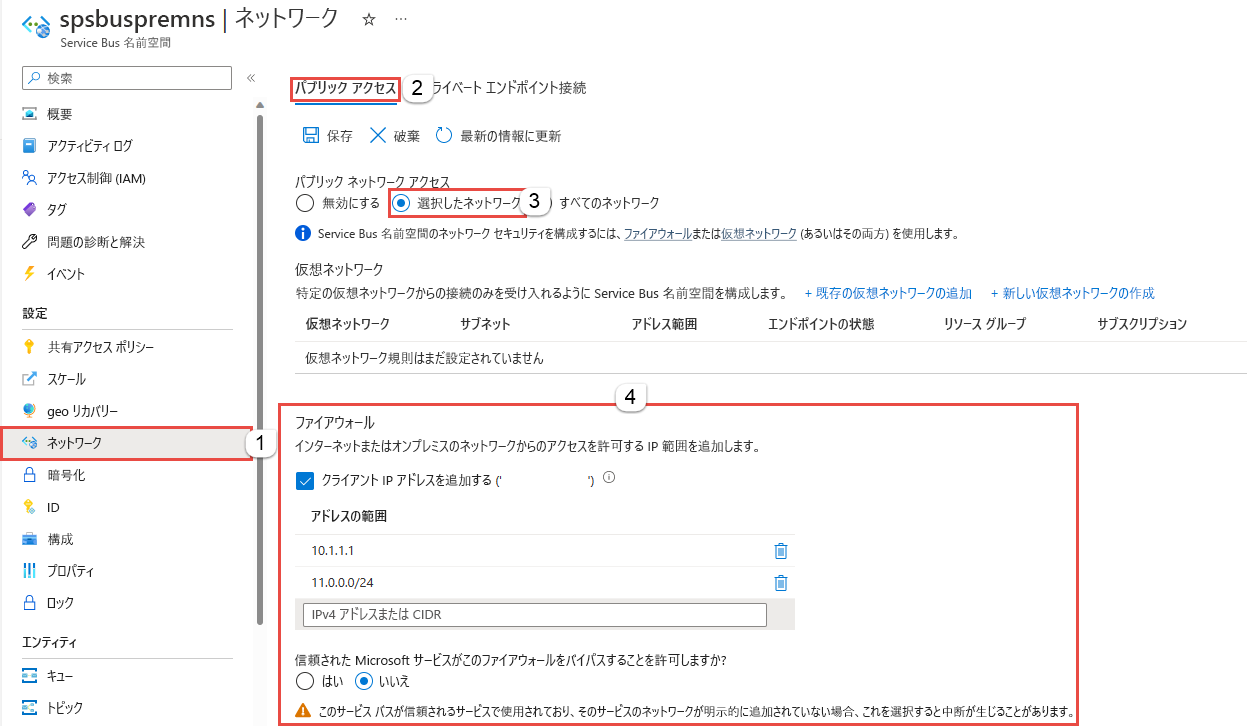The height and width of the screenshot is (726, 1247).
Task: Click the 11.0.0.0/24 address text
Action: point(343,583)
